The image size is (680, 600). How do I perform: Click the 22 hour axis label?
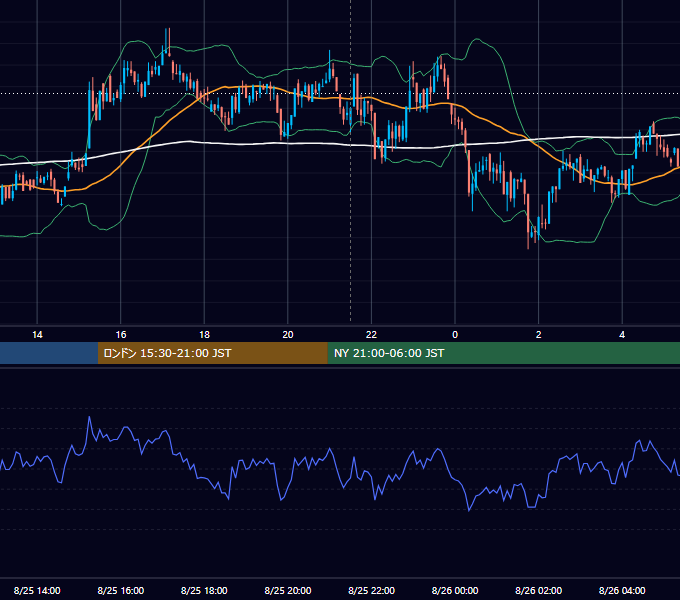click(x=371, y=335)
